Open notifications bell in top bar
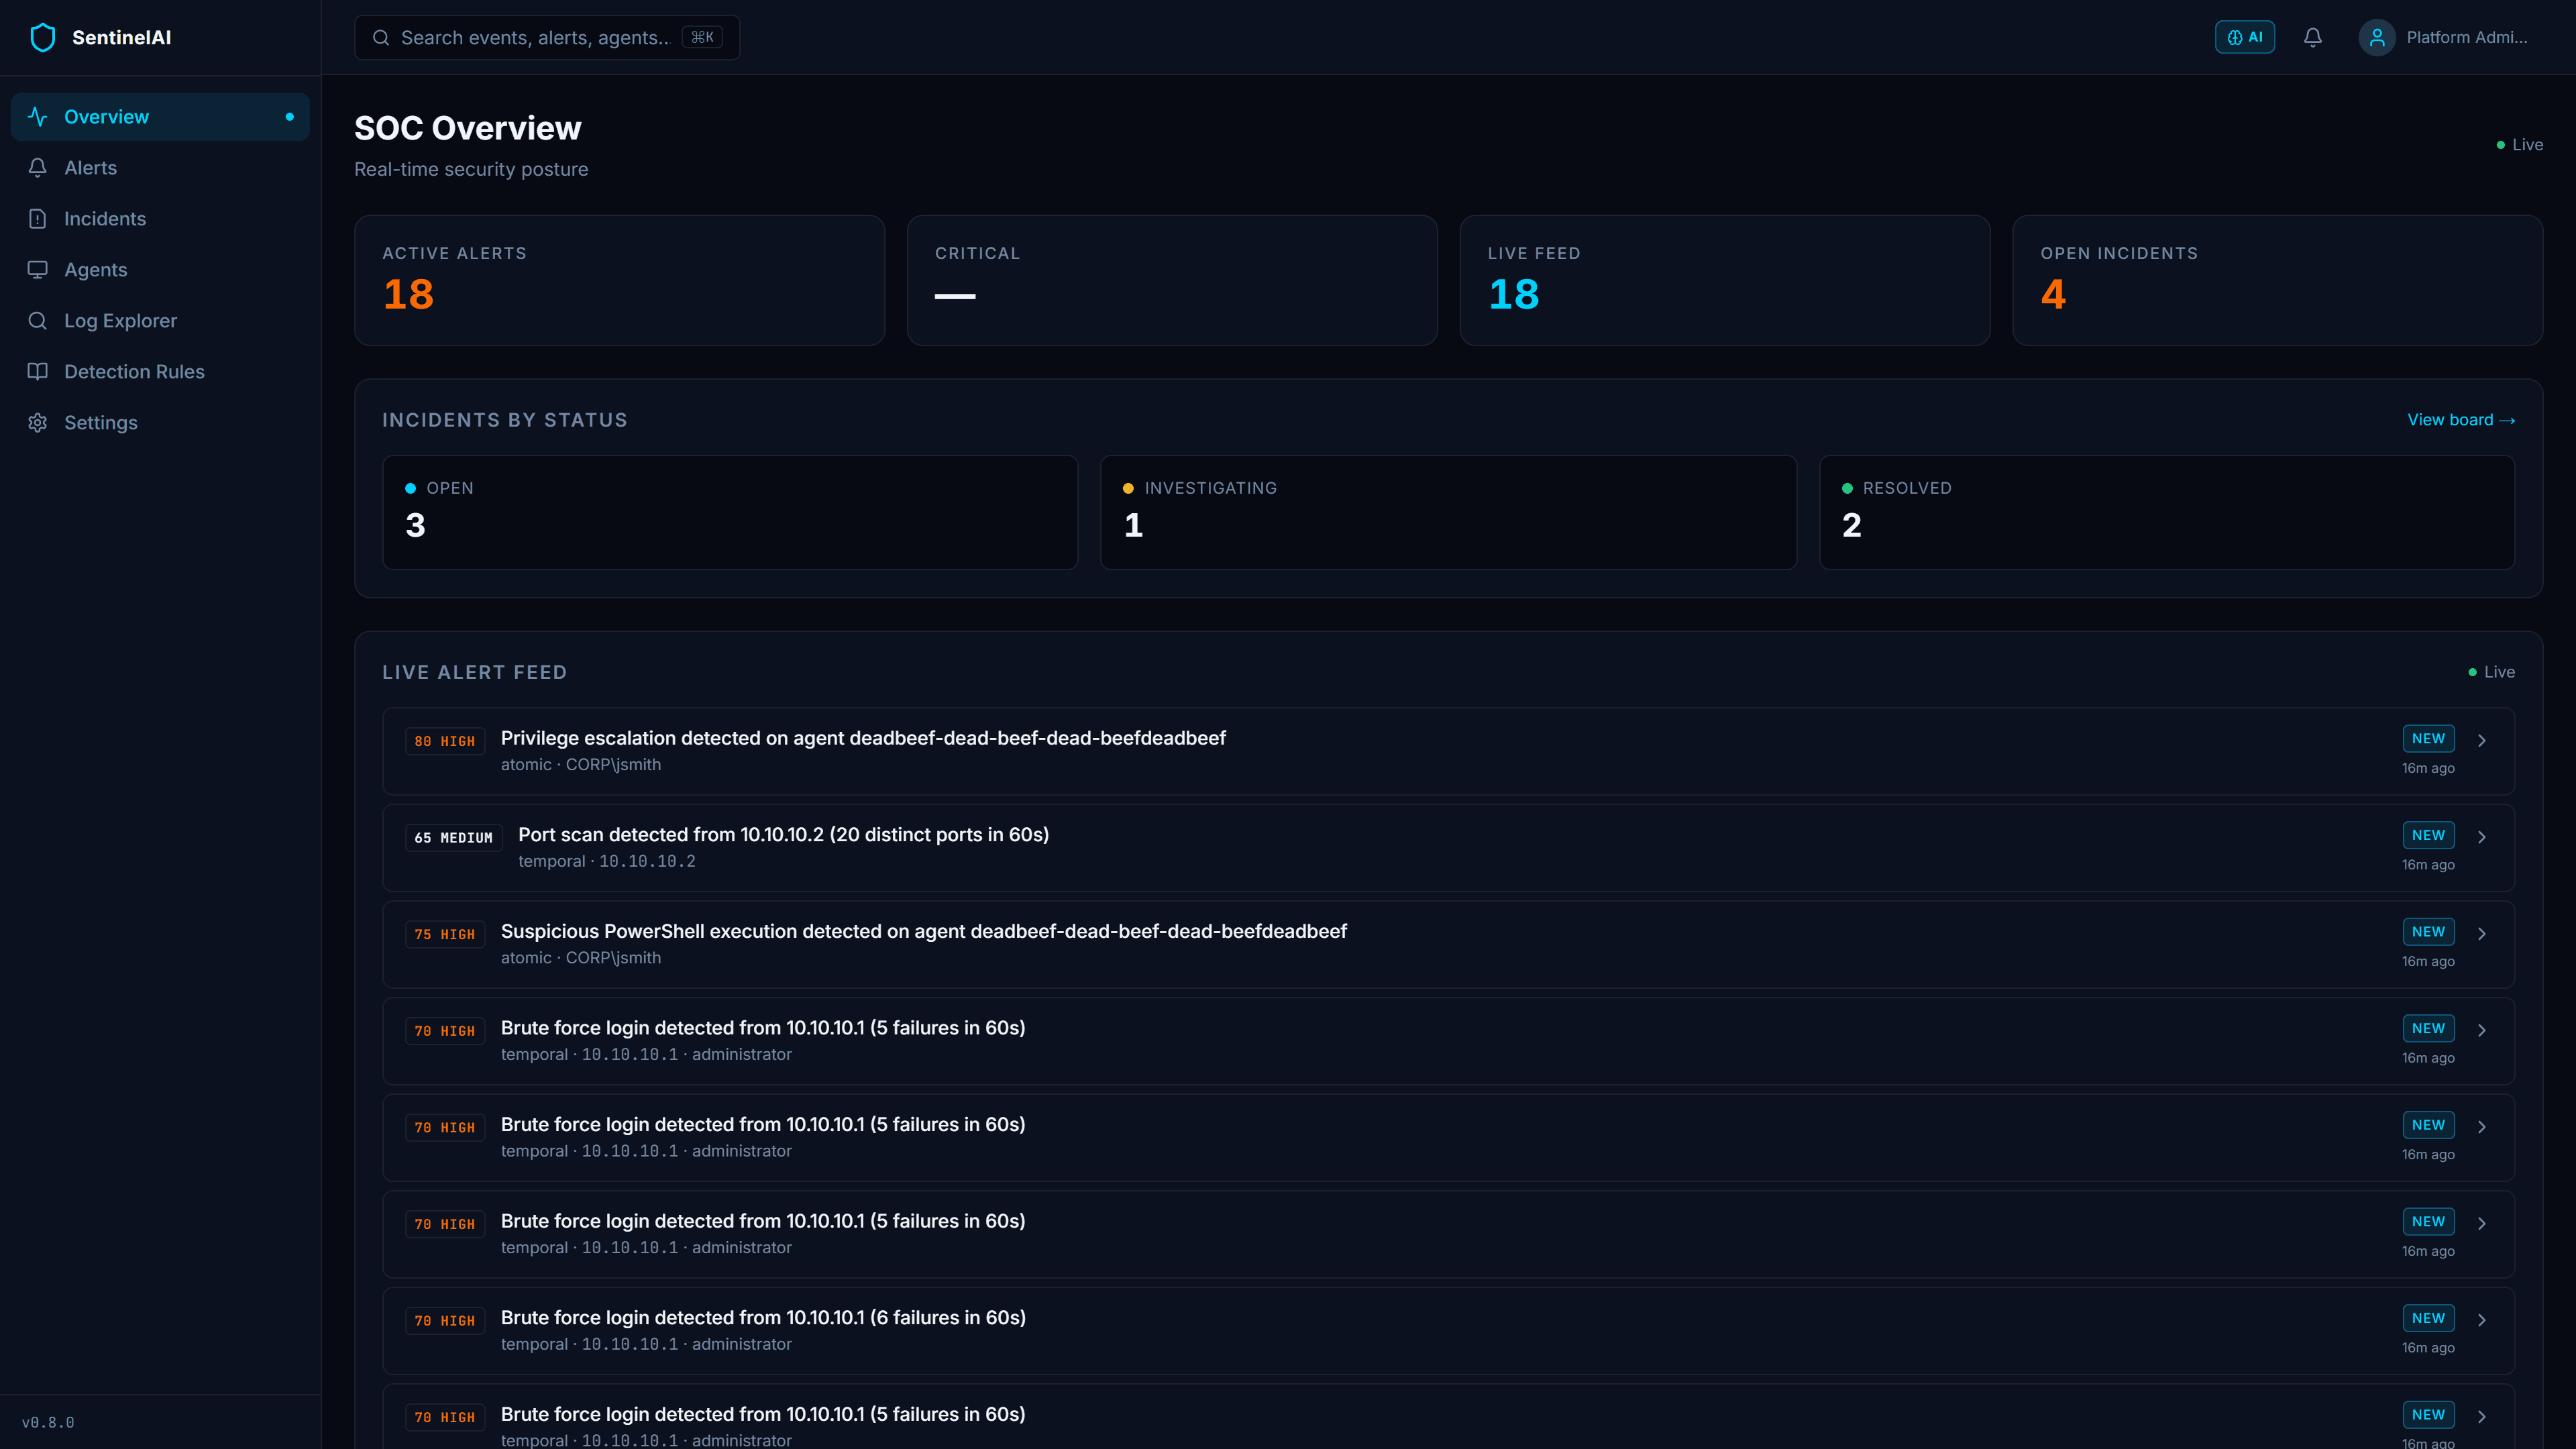 [2313, 37]
